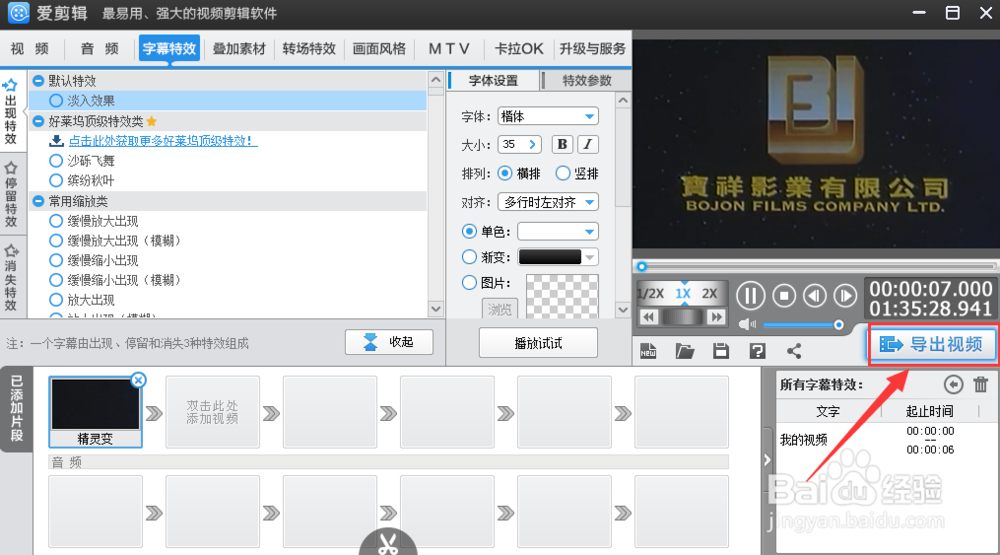Viewport: 1000px width, 555px height.
Task: Switch to the 音频 tab
Action: (99, 48)
